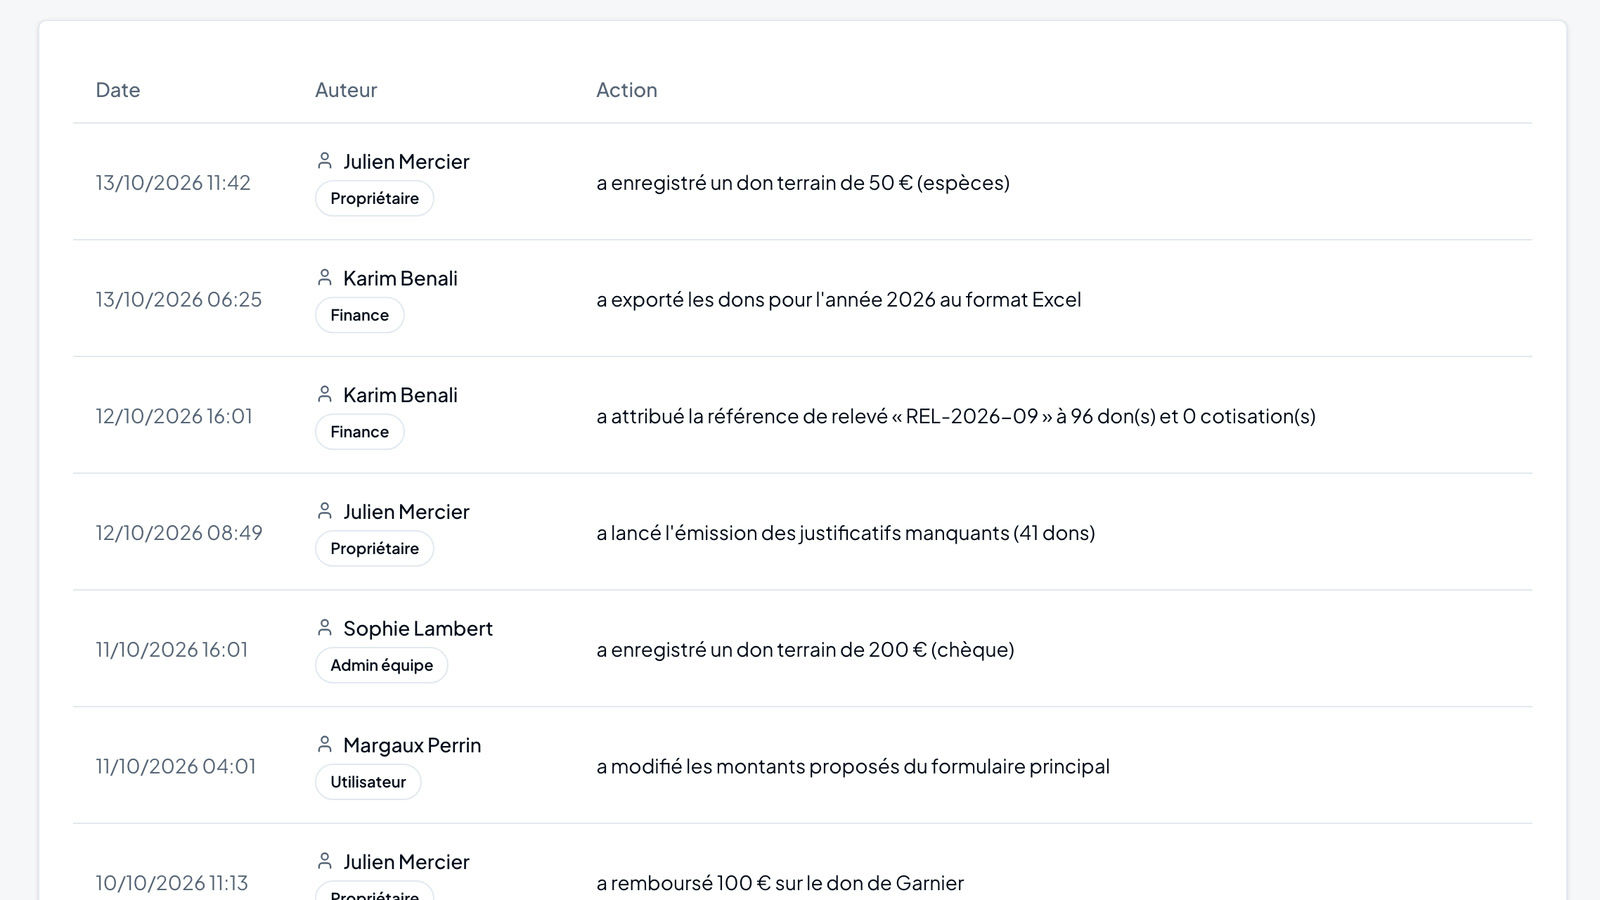Click the user icon next to Margaux Perrin
The height and width of the screenshot is (900, 1600).
(x=324, y=744)
